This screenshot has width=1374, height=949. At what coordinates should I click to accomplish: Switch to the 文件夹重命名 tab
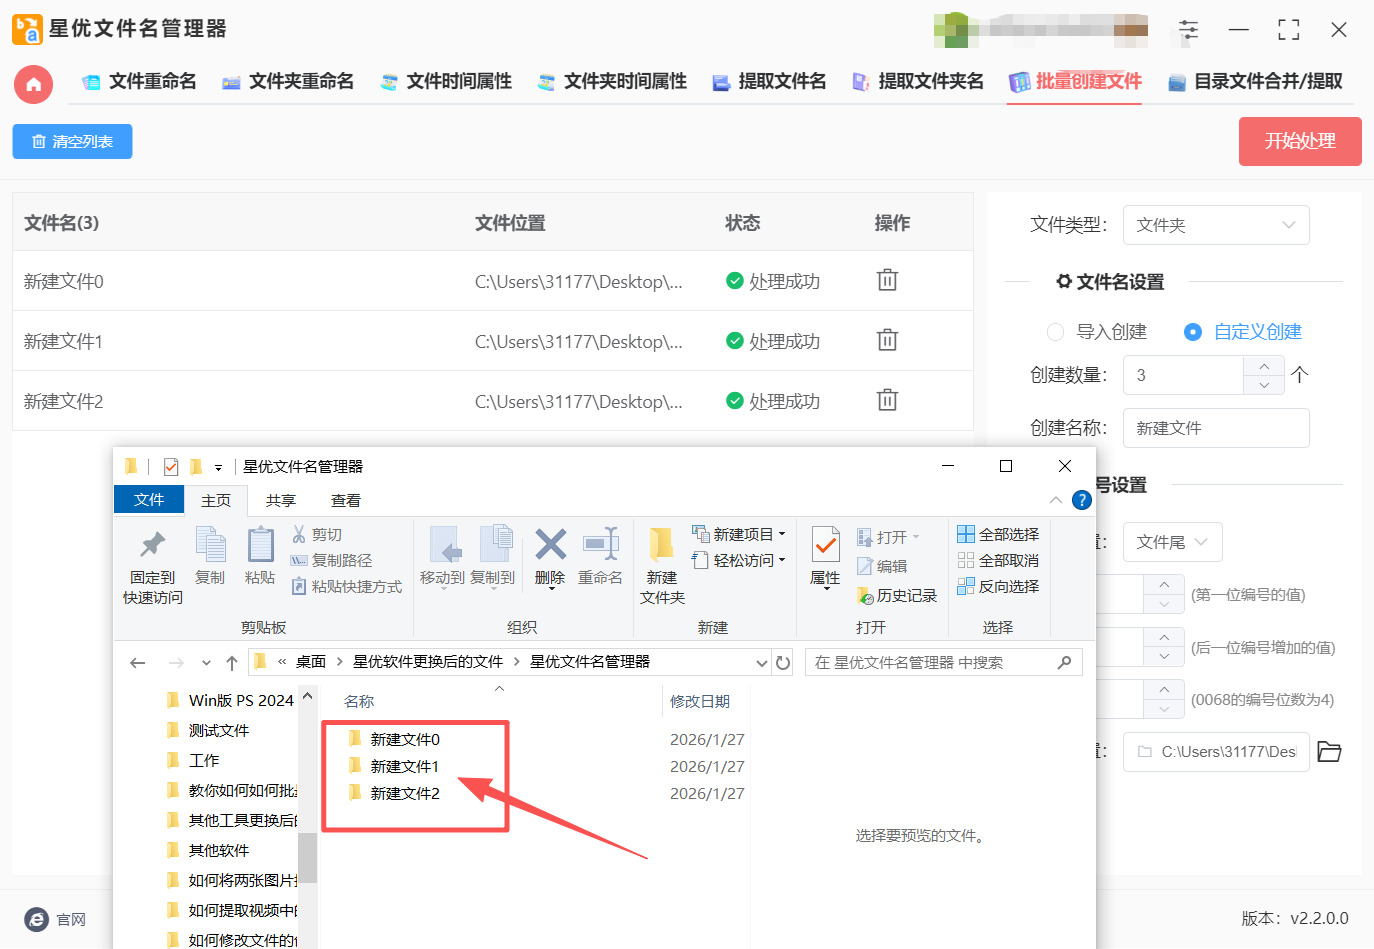click(288, 82)
